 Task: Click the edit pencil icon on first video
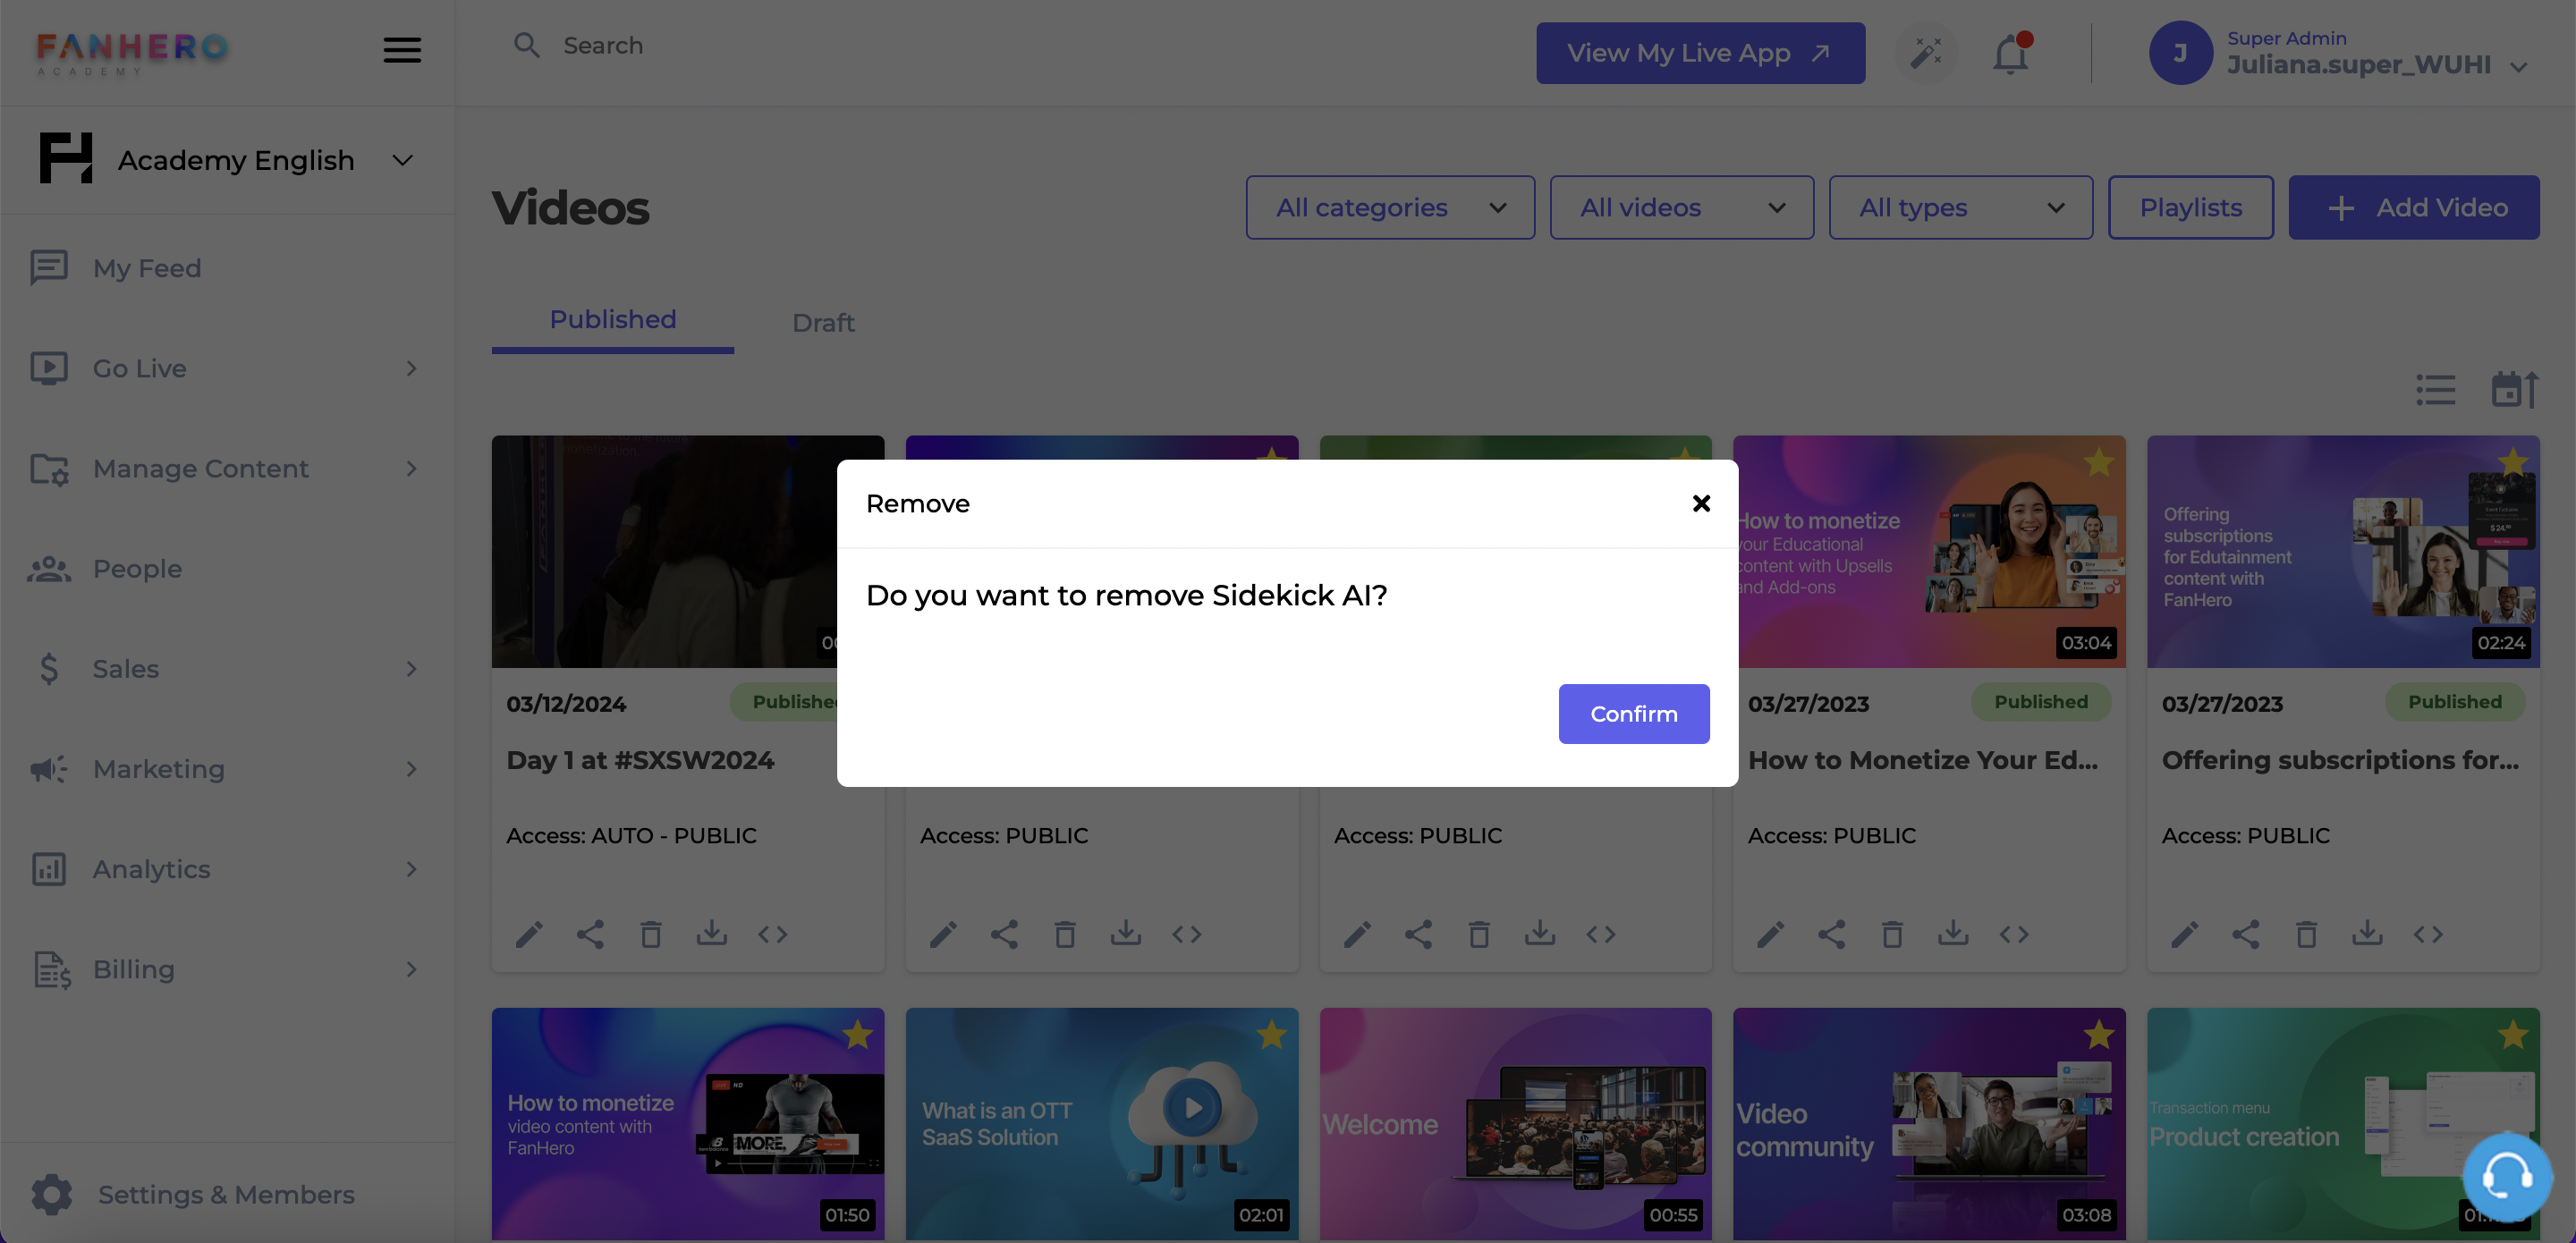pos(528,934)
